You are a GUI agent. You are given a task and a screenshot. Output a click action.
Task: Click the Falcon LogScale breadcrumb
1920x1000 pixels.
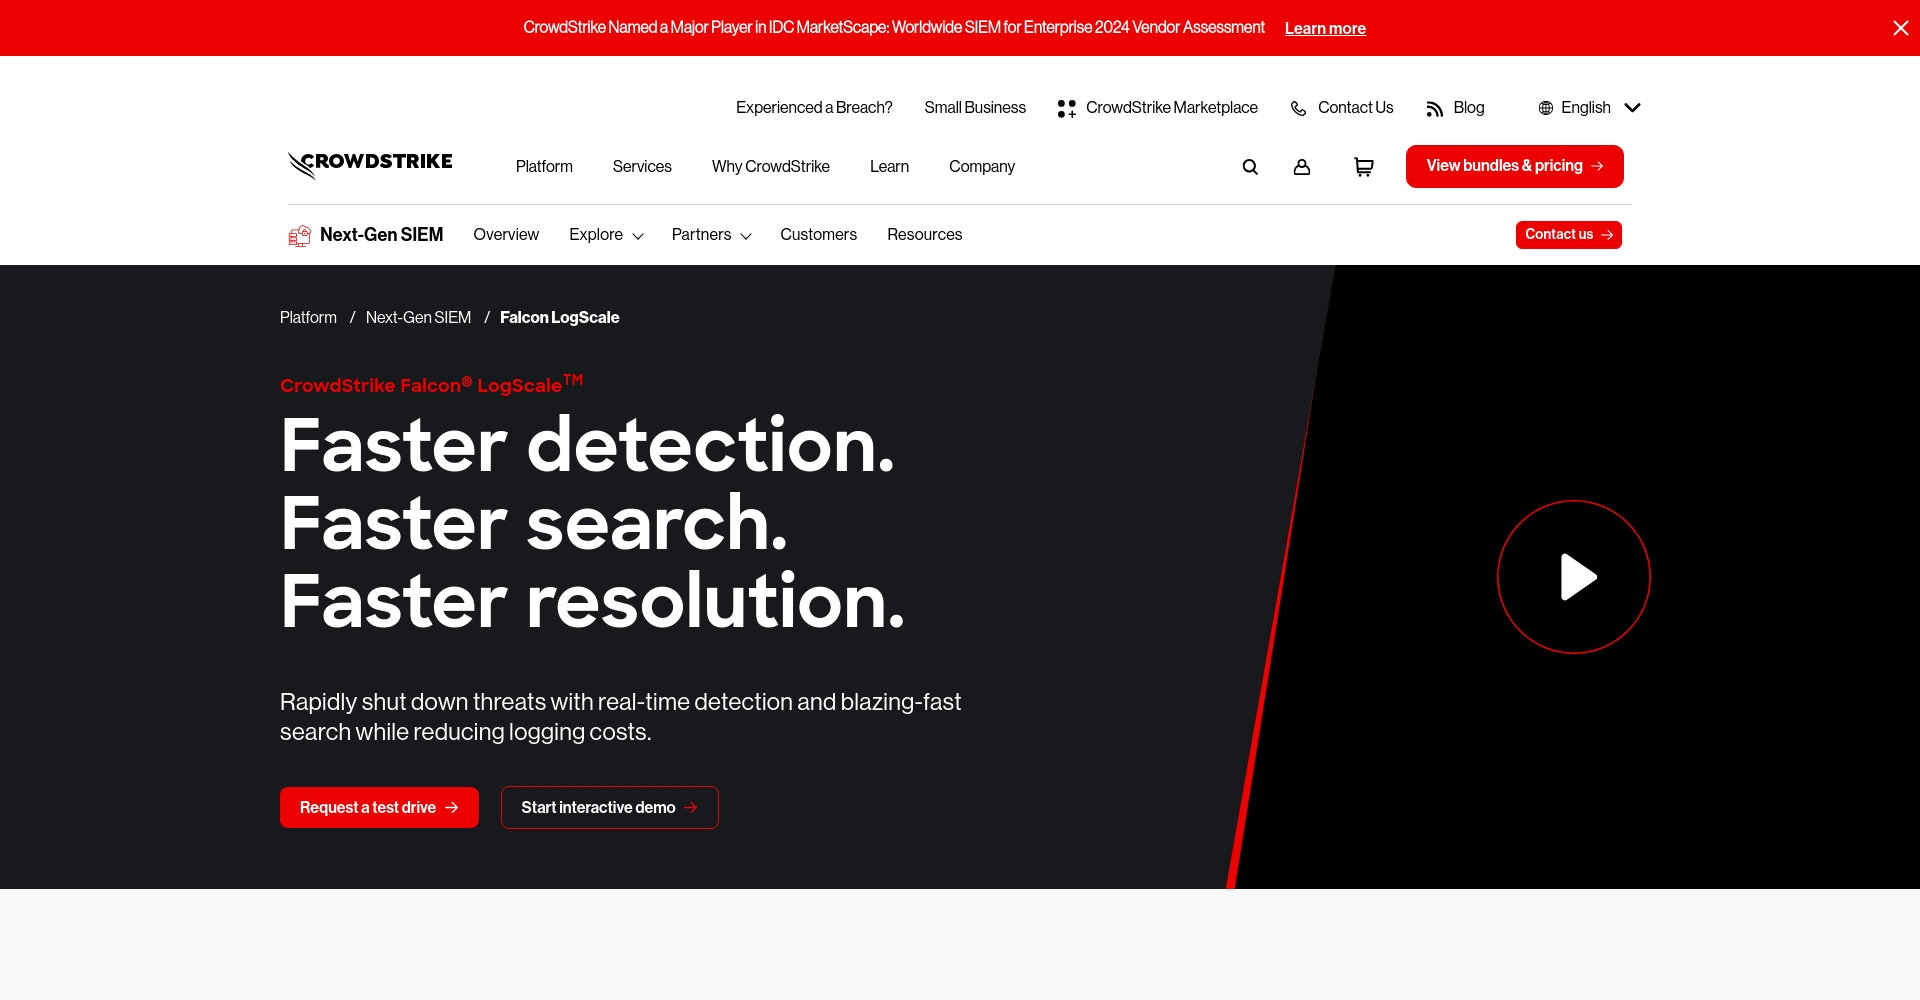point(559,318)
